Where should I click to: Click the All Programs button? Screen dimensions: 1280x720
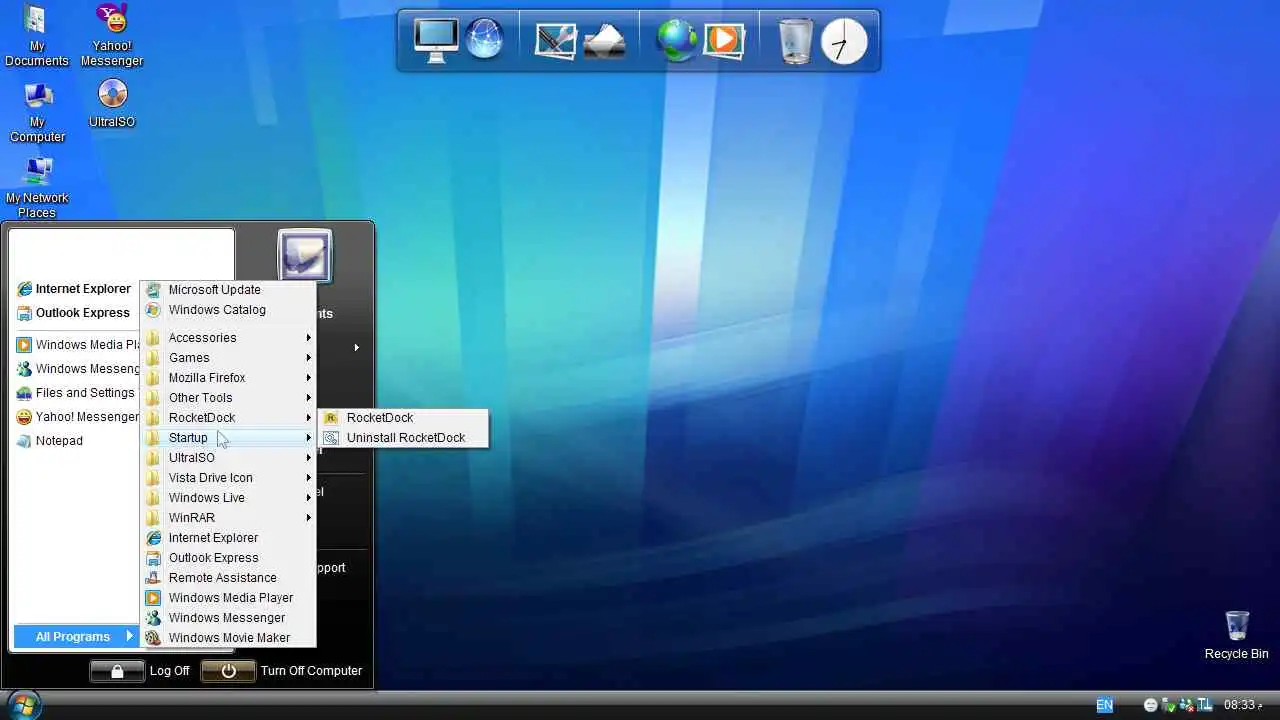click(x=75, y=636)
